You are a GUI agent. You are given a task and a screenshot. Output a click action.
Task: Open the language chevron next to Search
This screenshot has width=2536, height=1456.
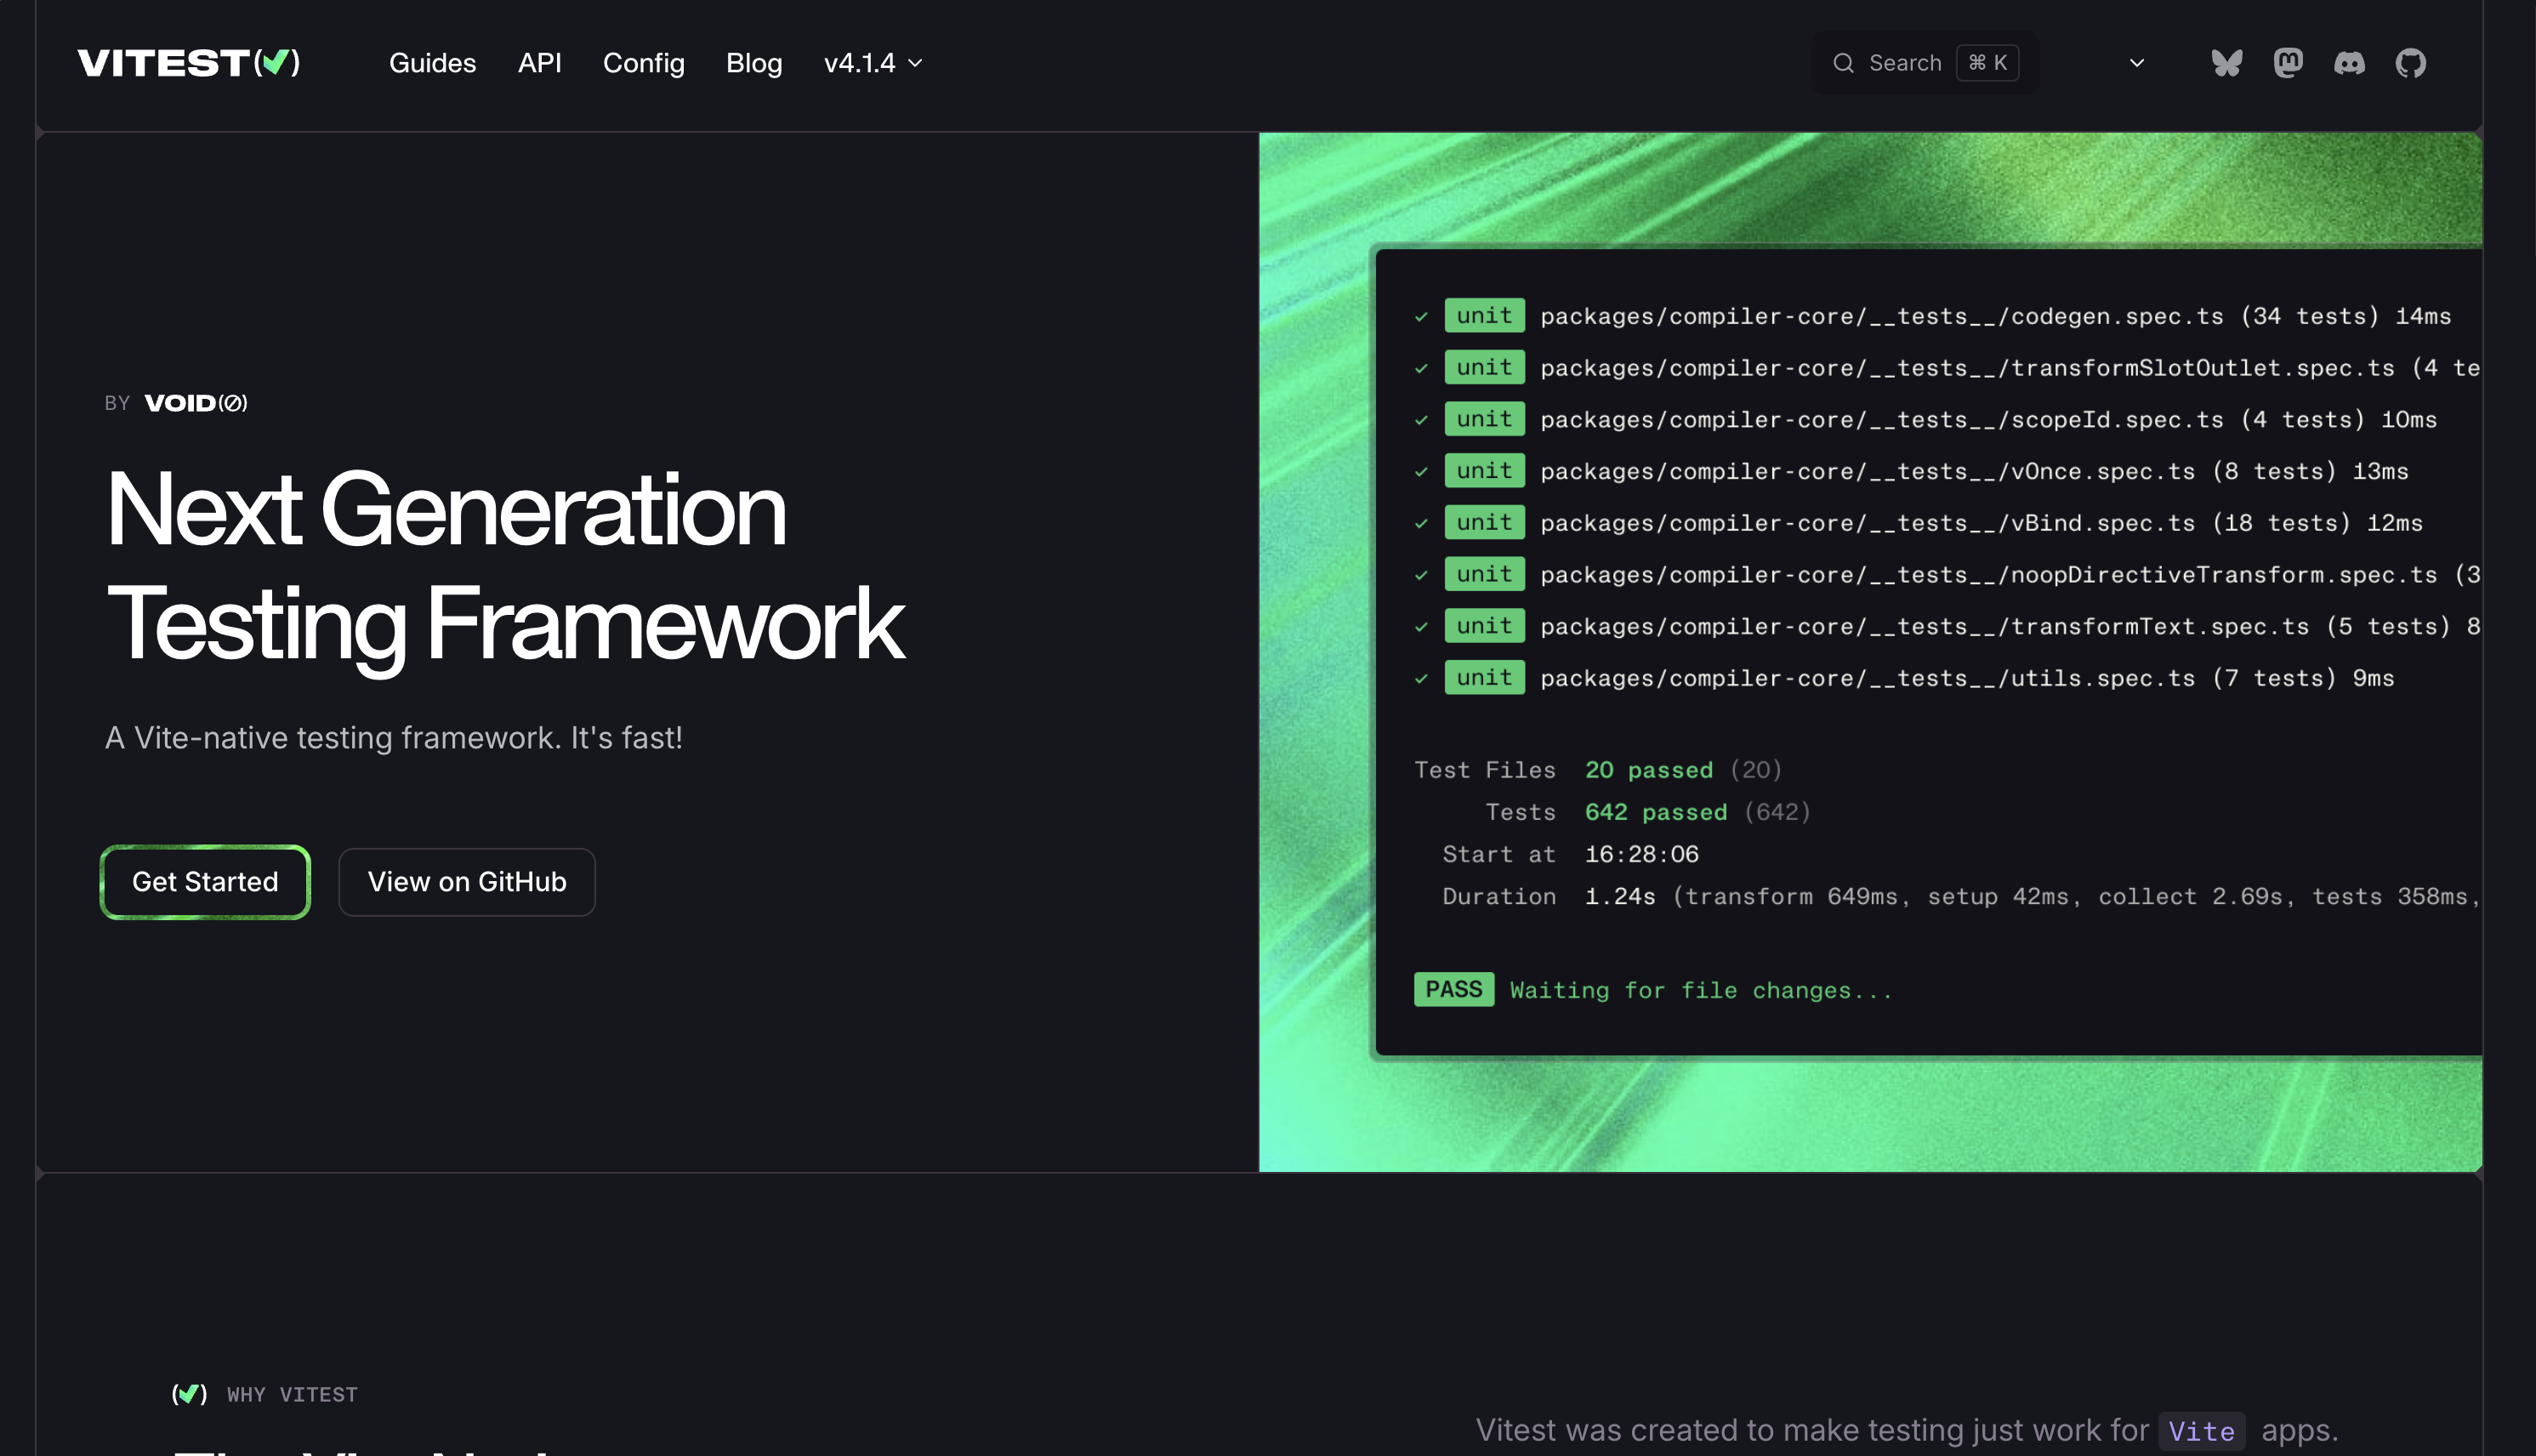coord(2137,63)
